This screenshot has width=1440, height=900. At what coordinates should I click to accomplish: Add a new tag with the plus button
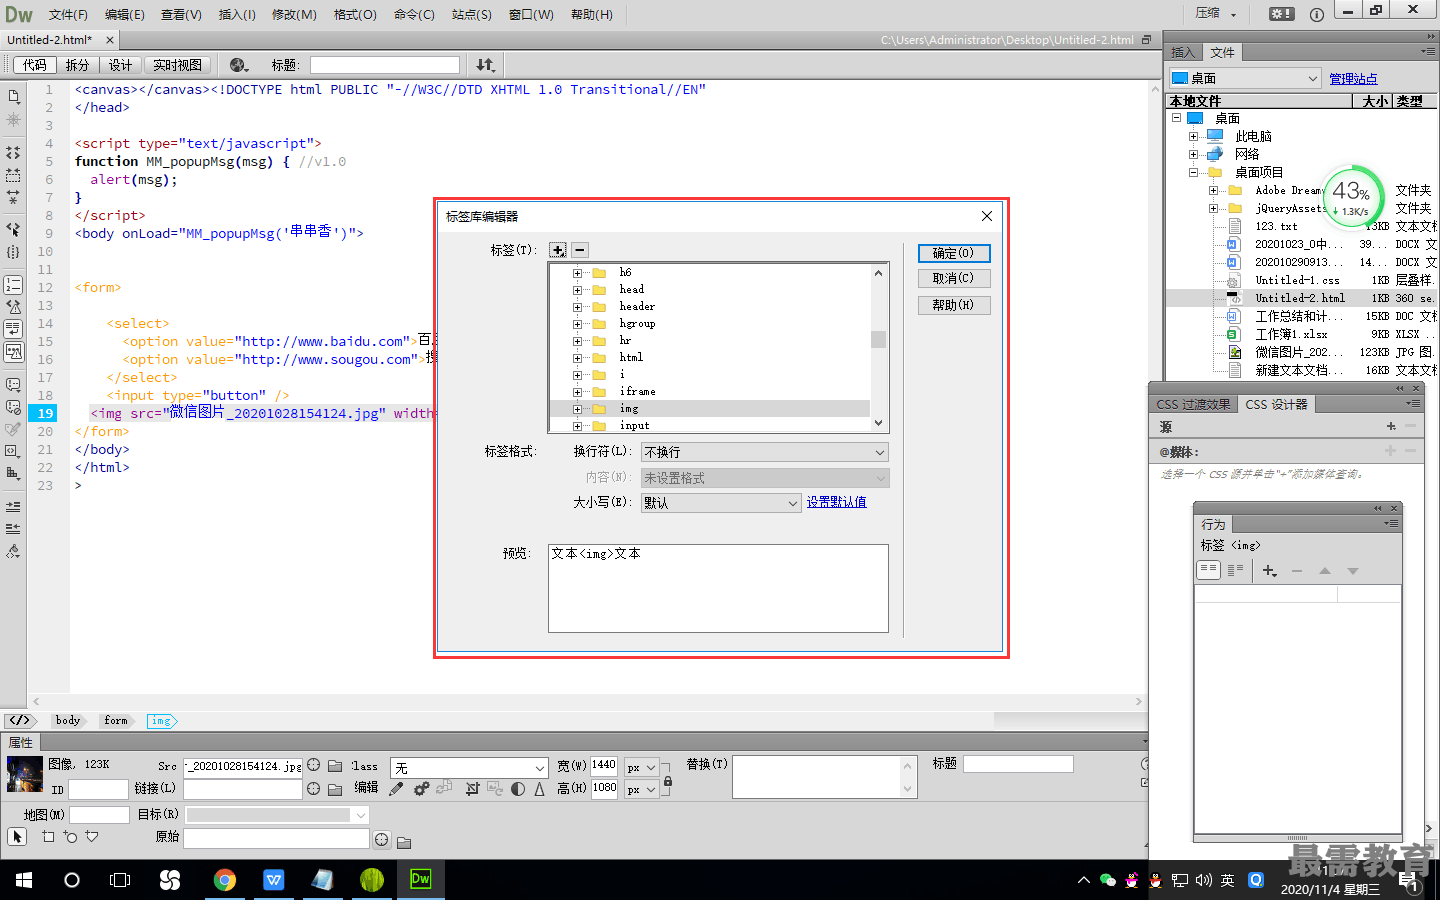558,250
